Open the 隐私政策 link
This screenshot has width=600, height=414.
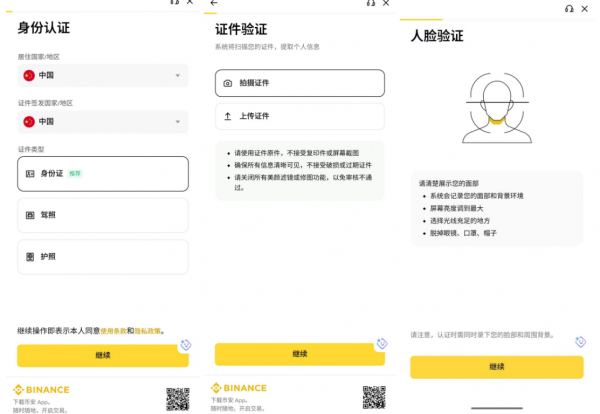[147, 331]
